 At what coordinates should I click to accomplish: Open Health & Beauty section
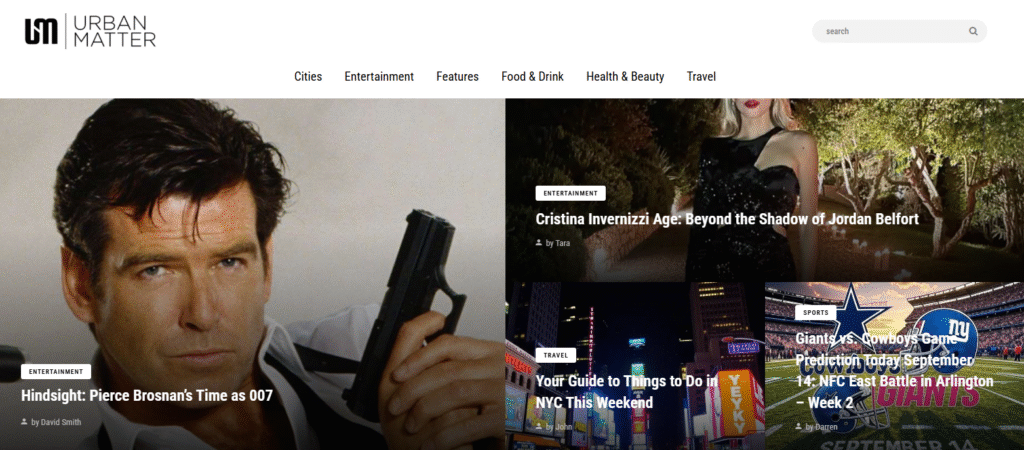pos(625,76)
